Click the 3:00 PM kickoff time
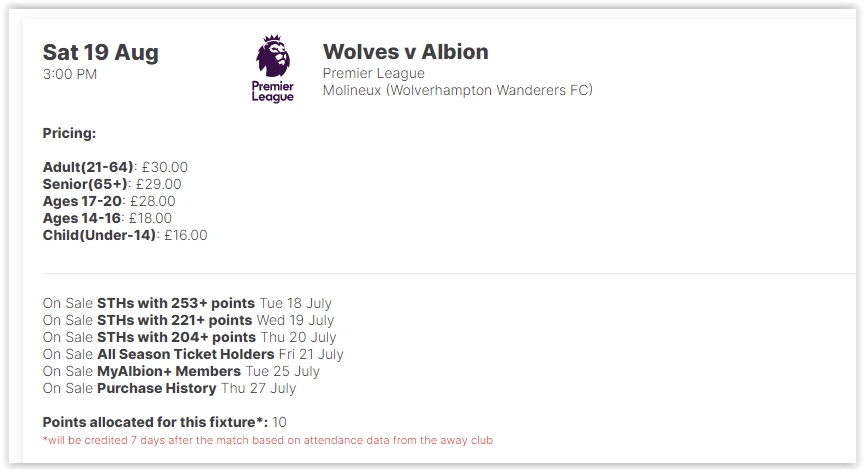The height and width of the screenshot is (471, 864). 70,74
